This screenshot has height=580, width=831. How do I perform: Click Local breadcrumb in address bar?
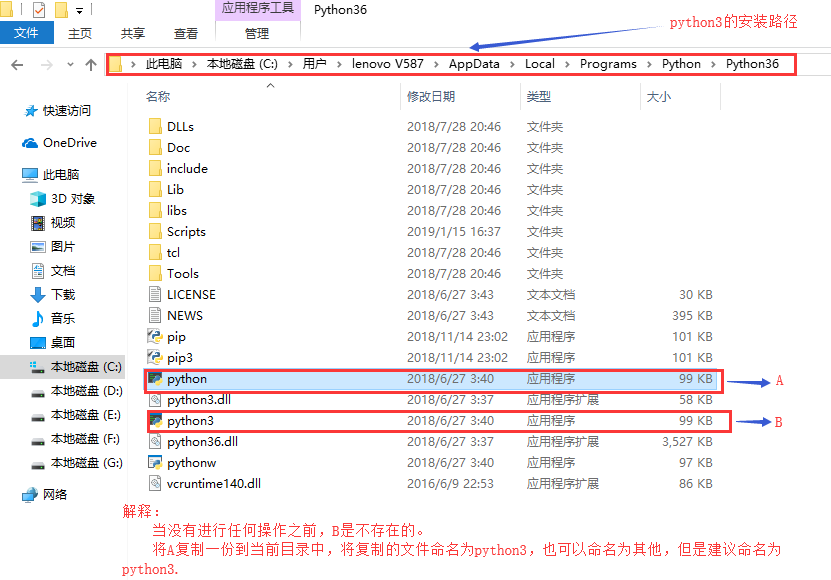tap(540, 64)
